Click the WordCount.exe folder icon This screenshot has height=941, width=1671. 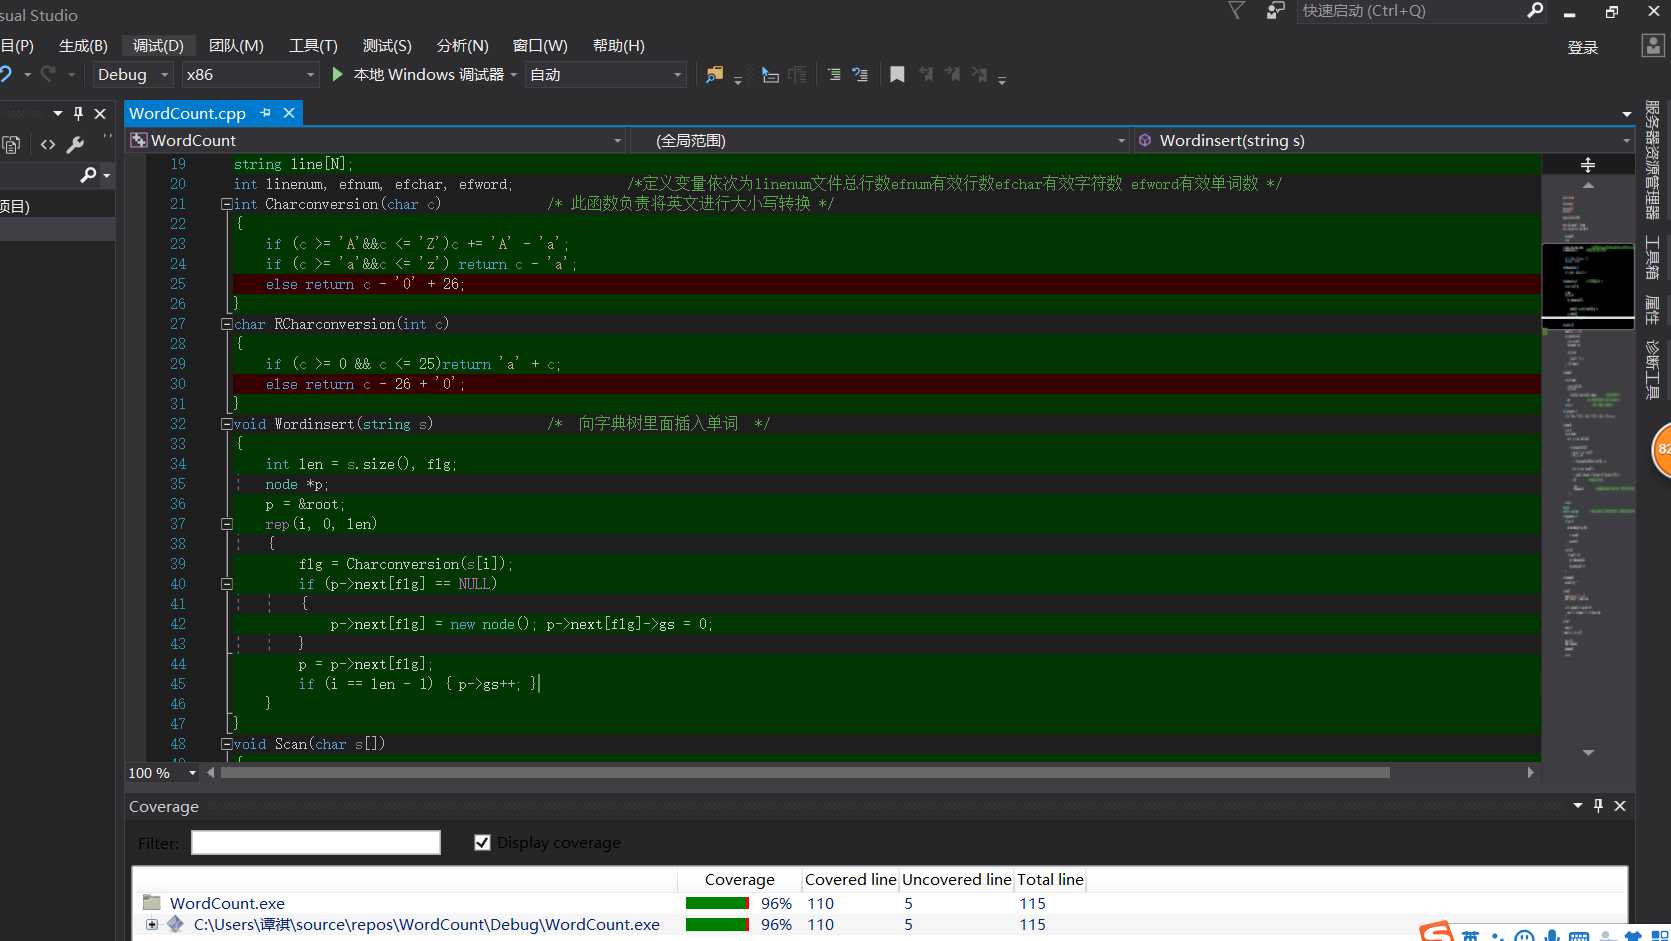click(x=152, y=903)
